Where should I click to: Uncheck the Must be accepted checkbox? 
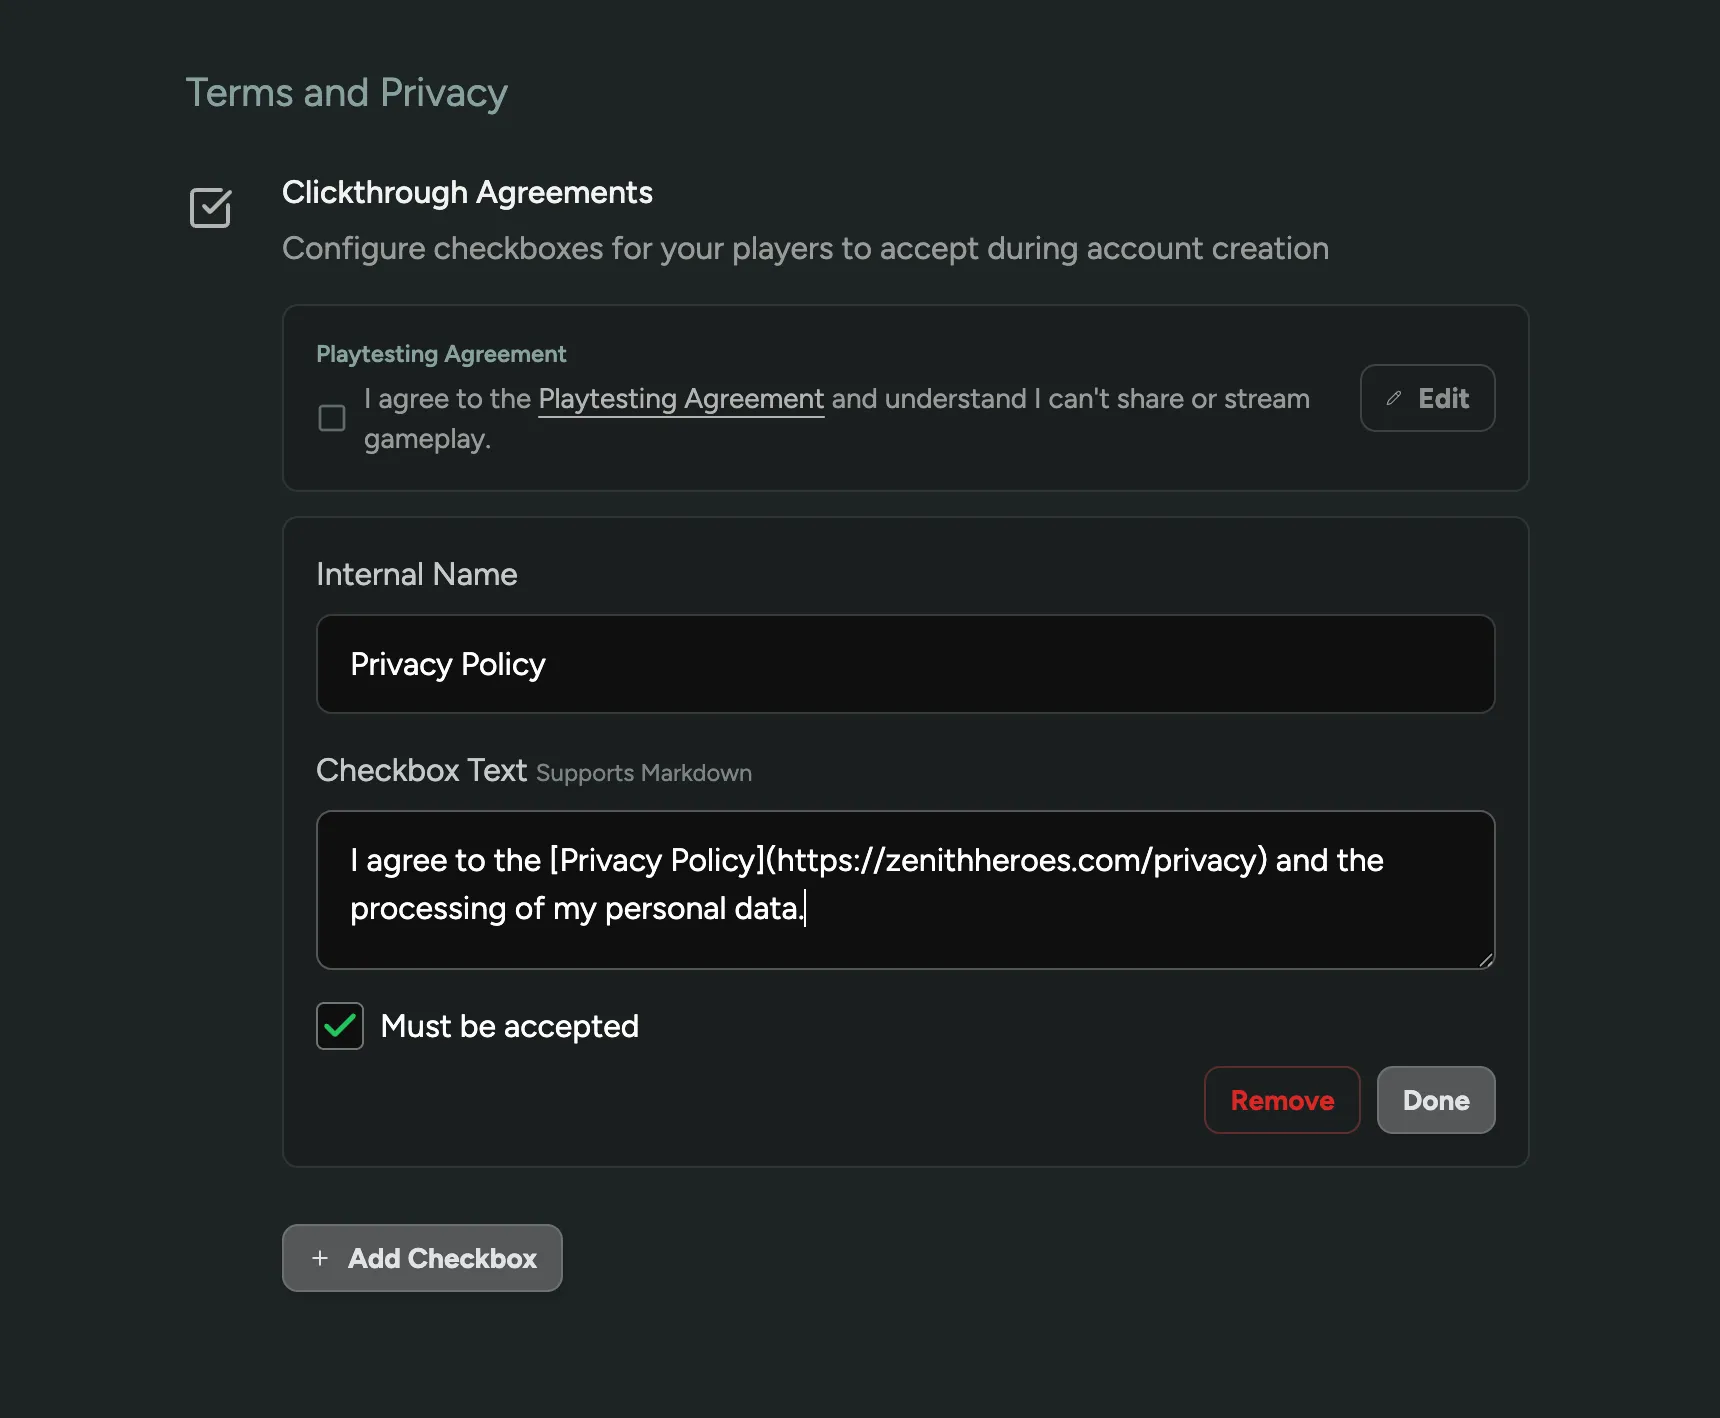tap(340, 1026)
